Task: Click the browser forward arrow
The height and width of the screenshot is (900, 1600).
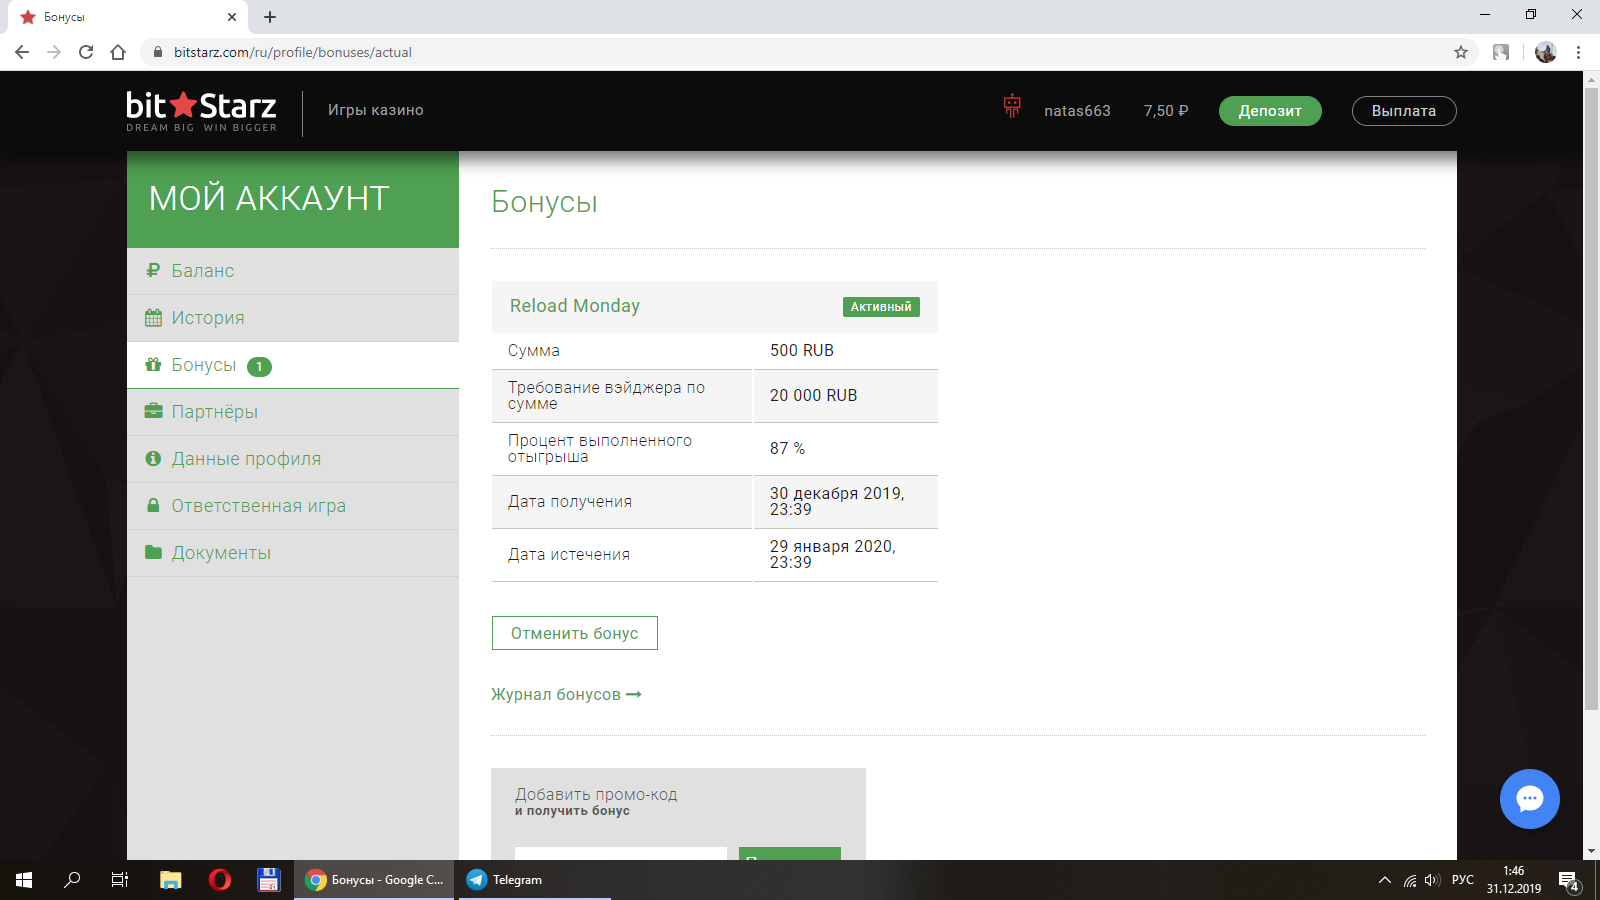Action: (x=54, y=52)
